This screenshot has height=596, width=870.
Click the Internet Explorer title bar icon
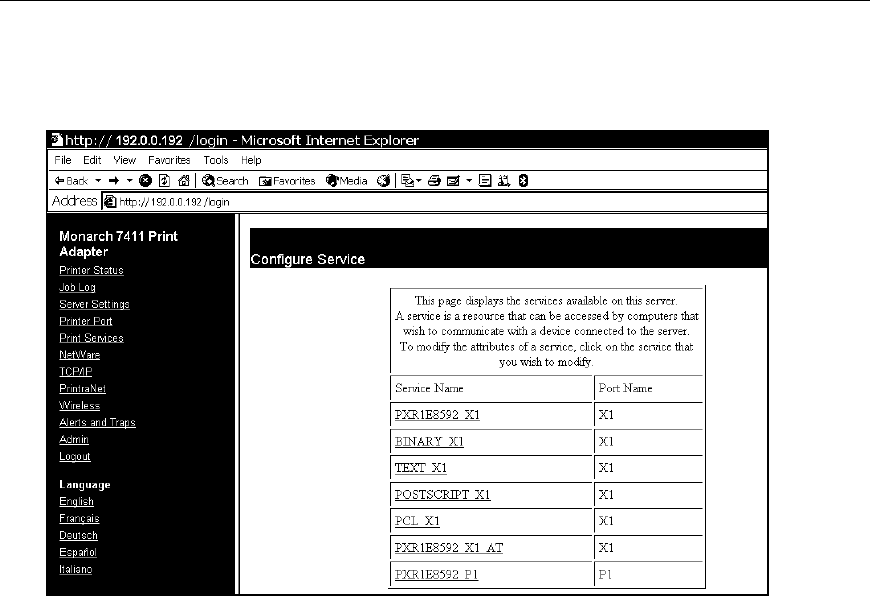(57, 139)
